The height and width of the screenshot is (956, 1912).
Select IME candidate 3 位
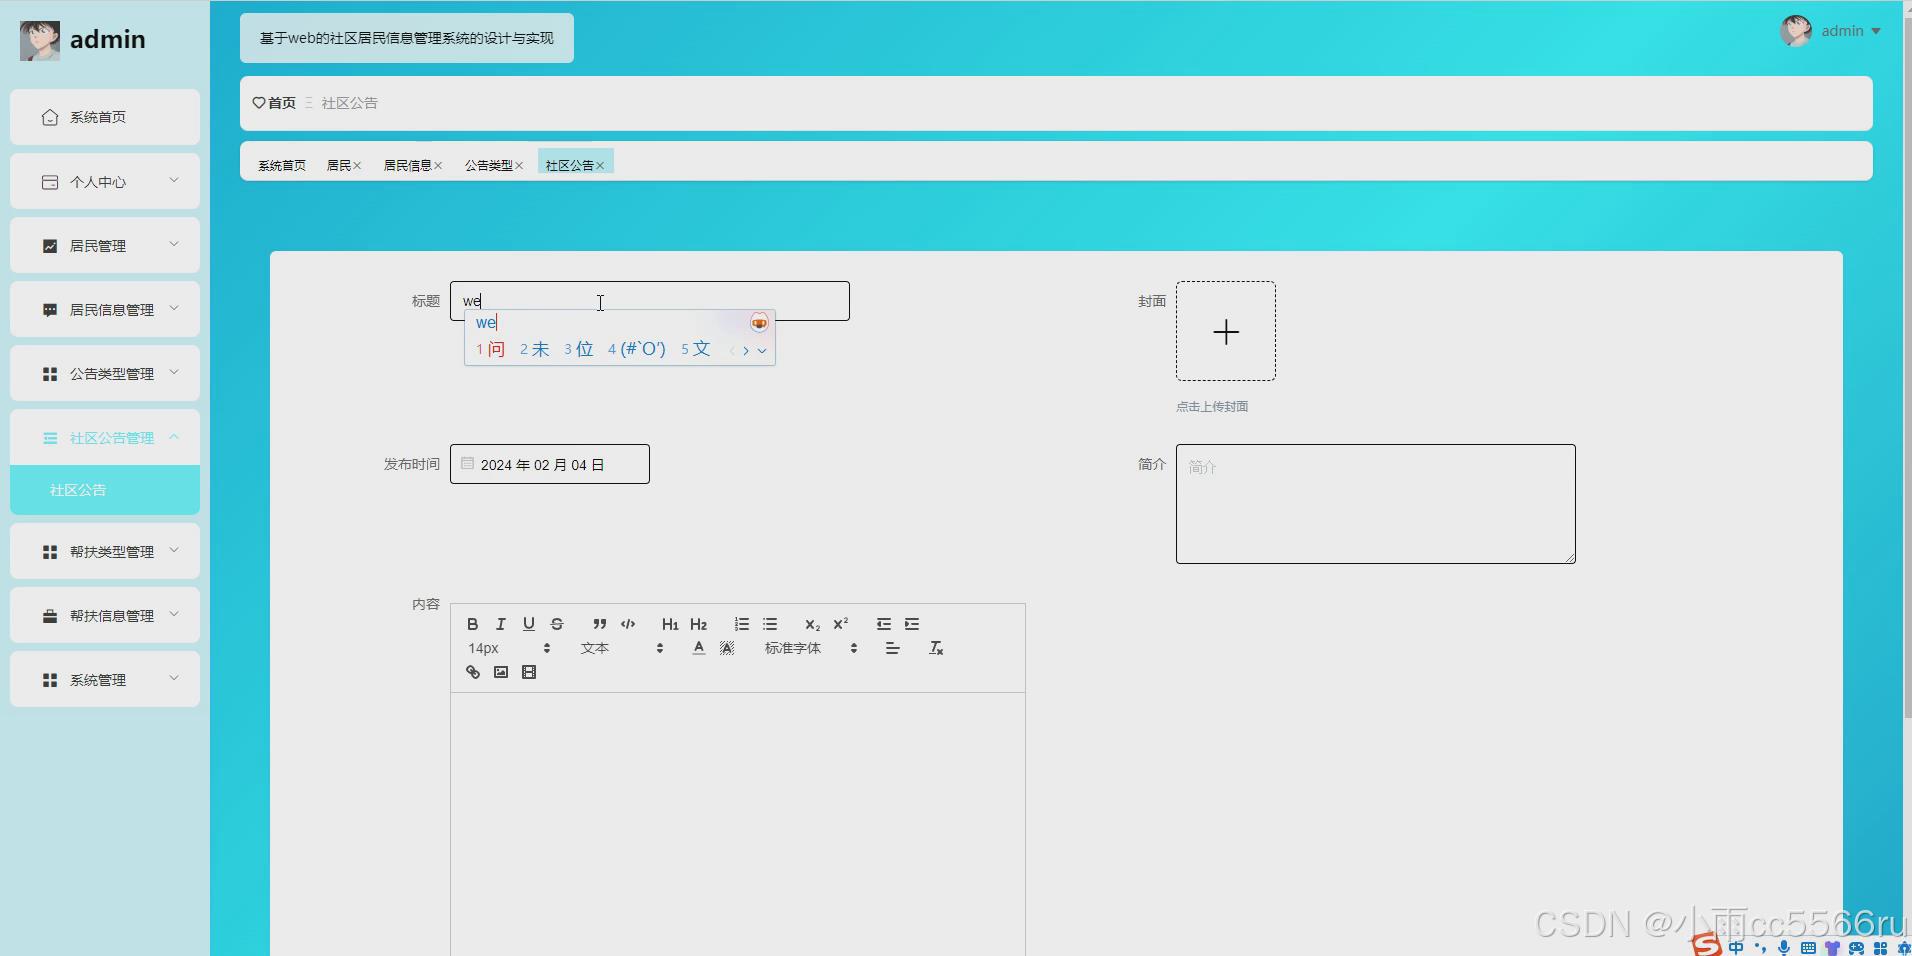pyautogui.click(x=578, y=349)
